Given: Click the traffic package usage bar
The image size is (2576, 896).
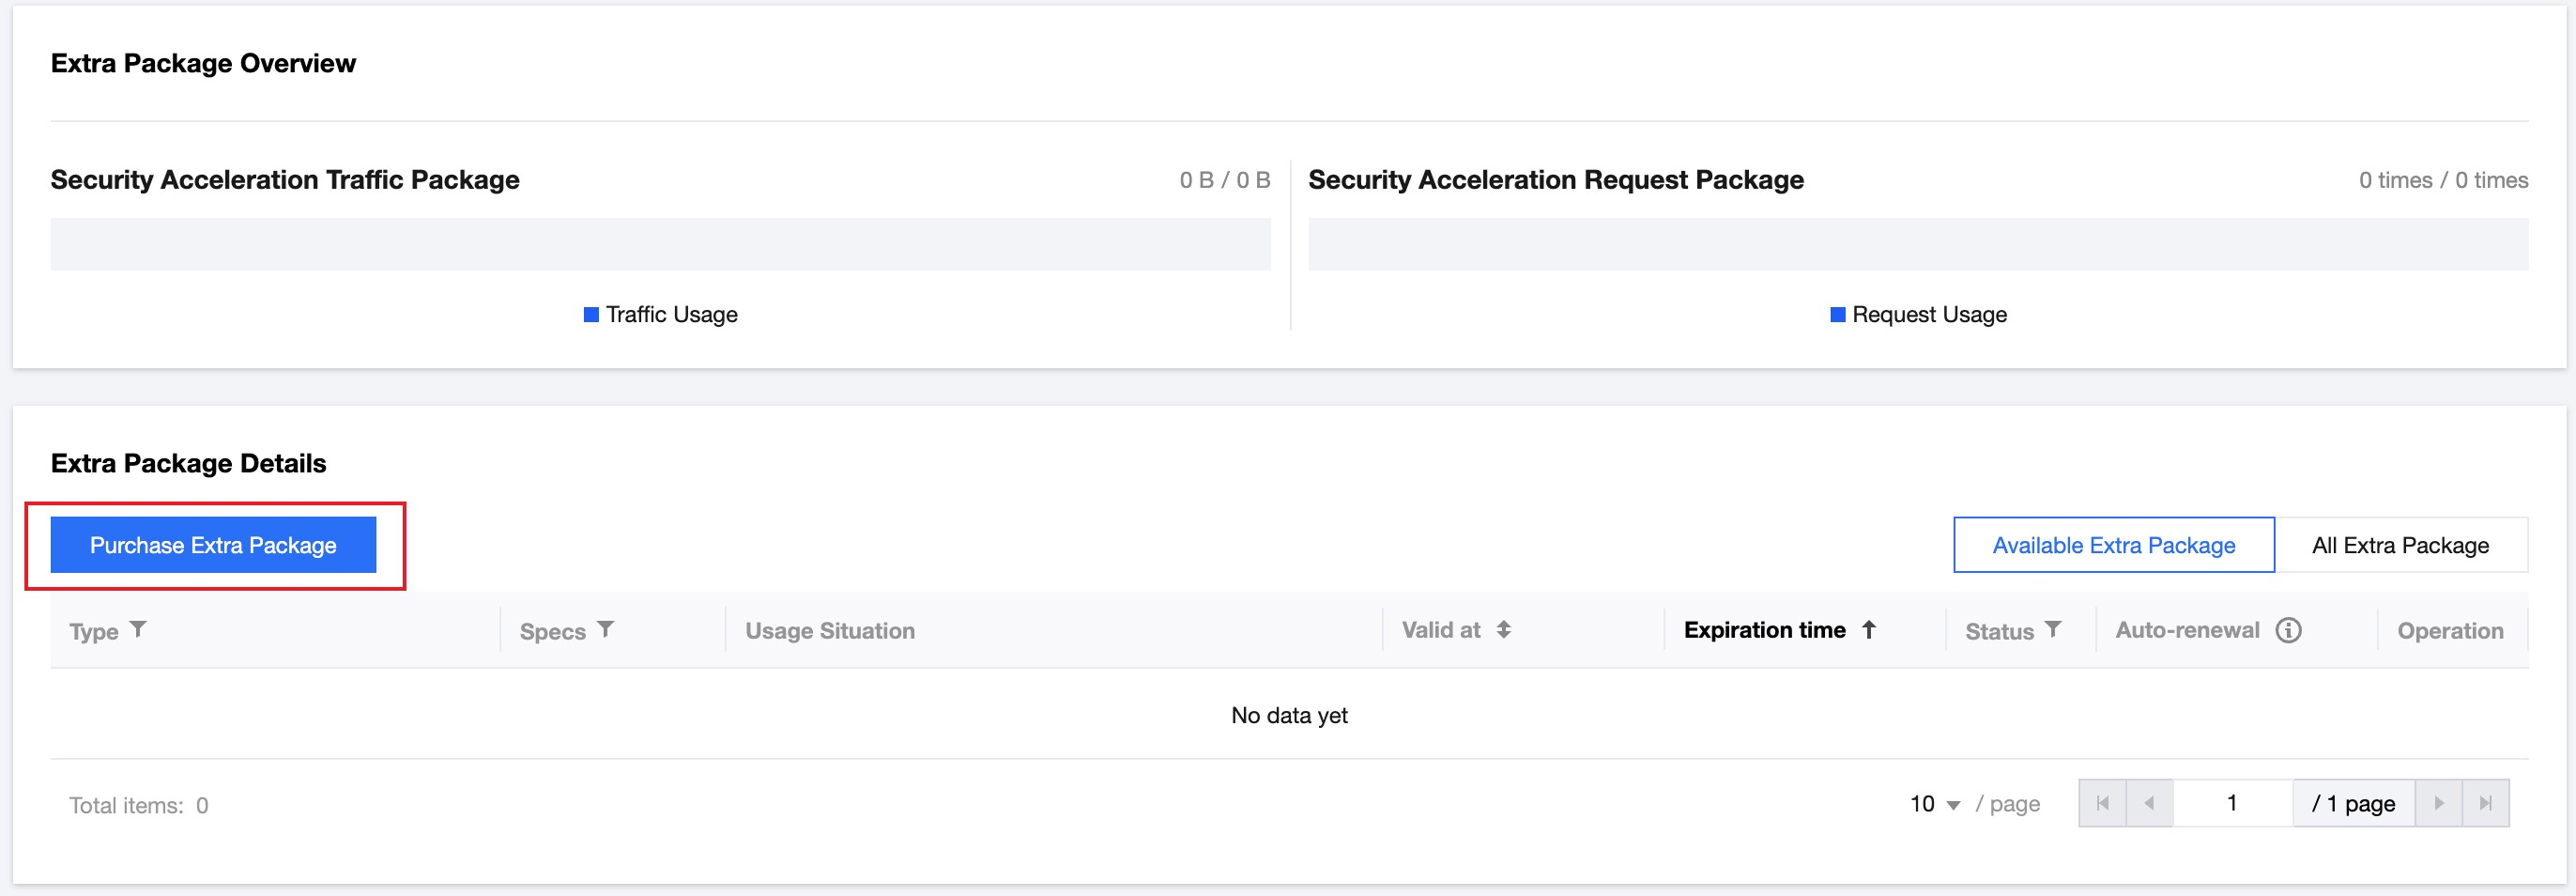Looking at the screenshot, I should (660, 244).
